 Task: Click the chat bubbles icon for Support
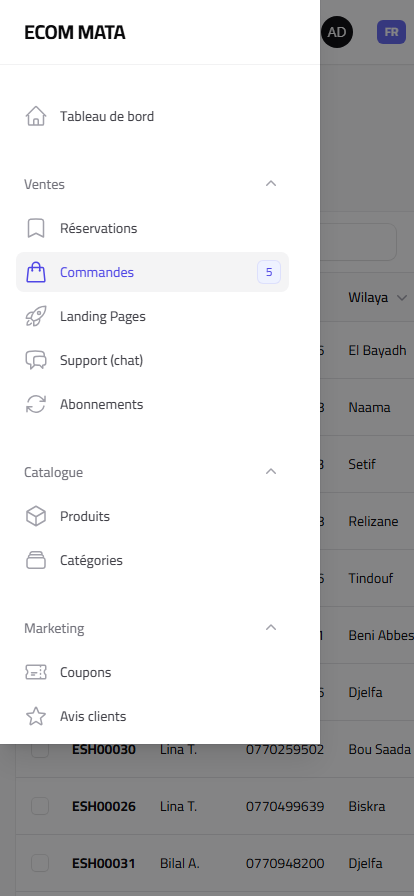click(36, 360)
